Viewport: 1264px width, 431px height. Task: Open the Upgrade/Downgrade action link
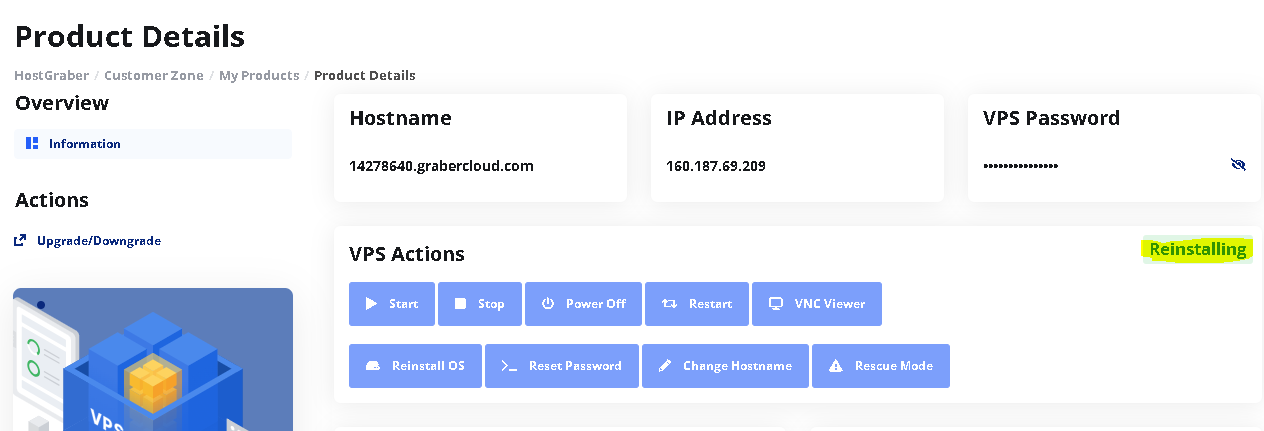point(88,241)
